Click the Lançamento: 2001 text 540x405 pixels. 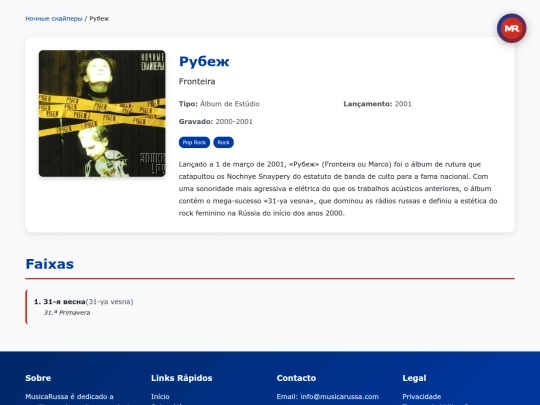pyautogui.click(x=377, y=104)
